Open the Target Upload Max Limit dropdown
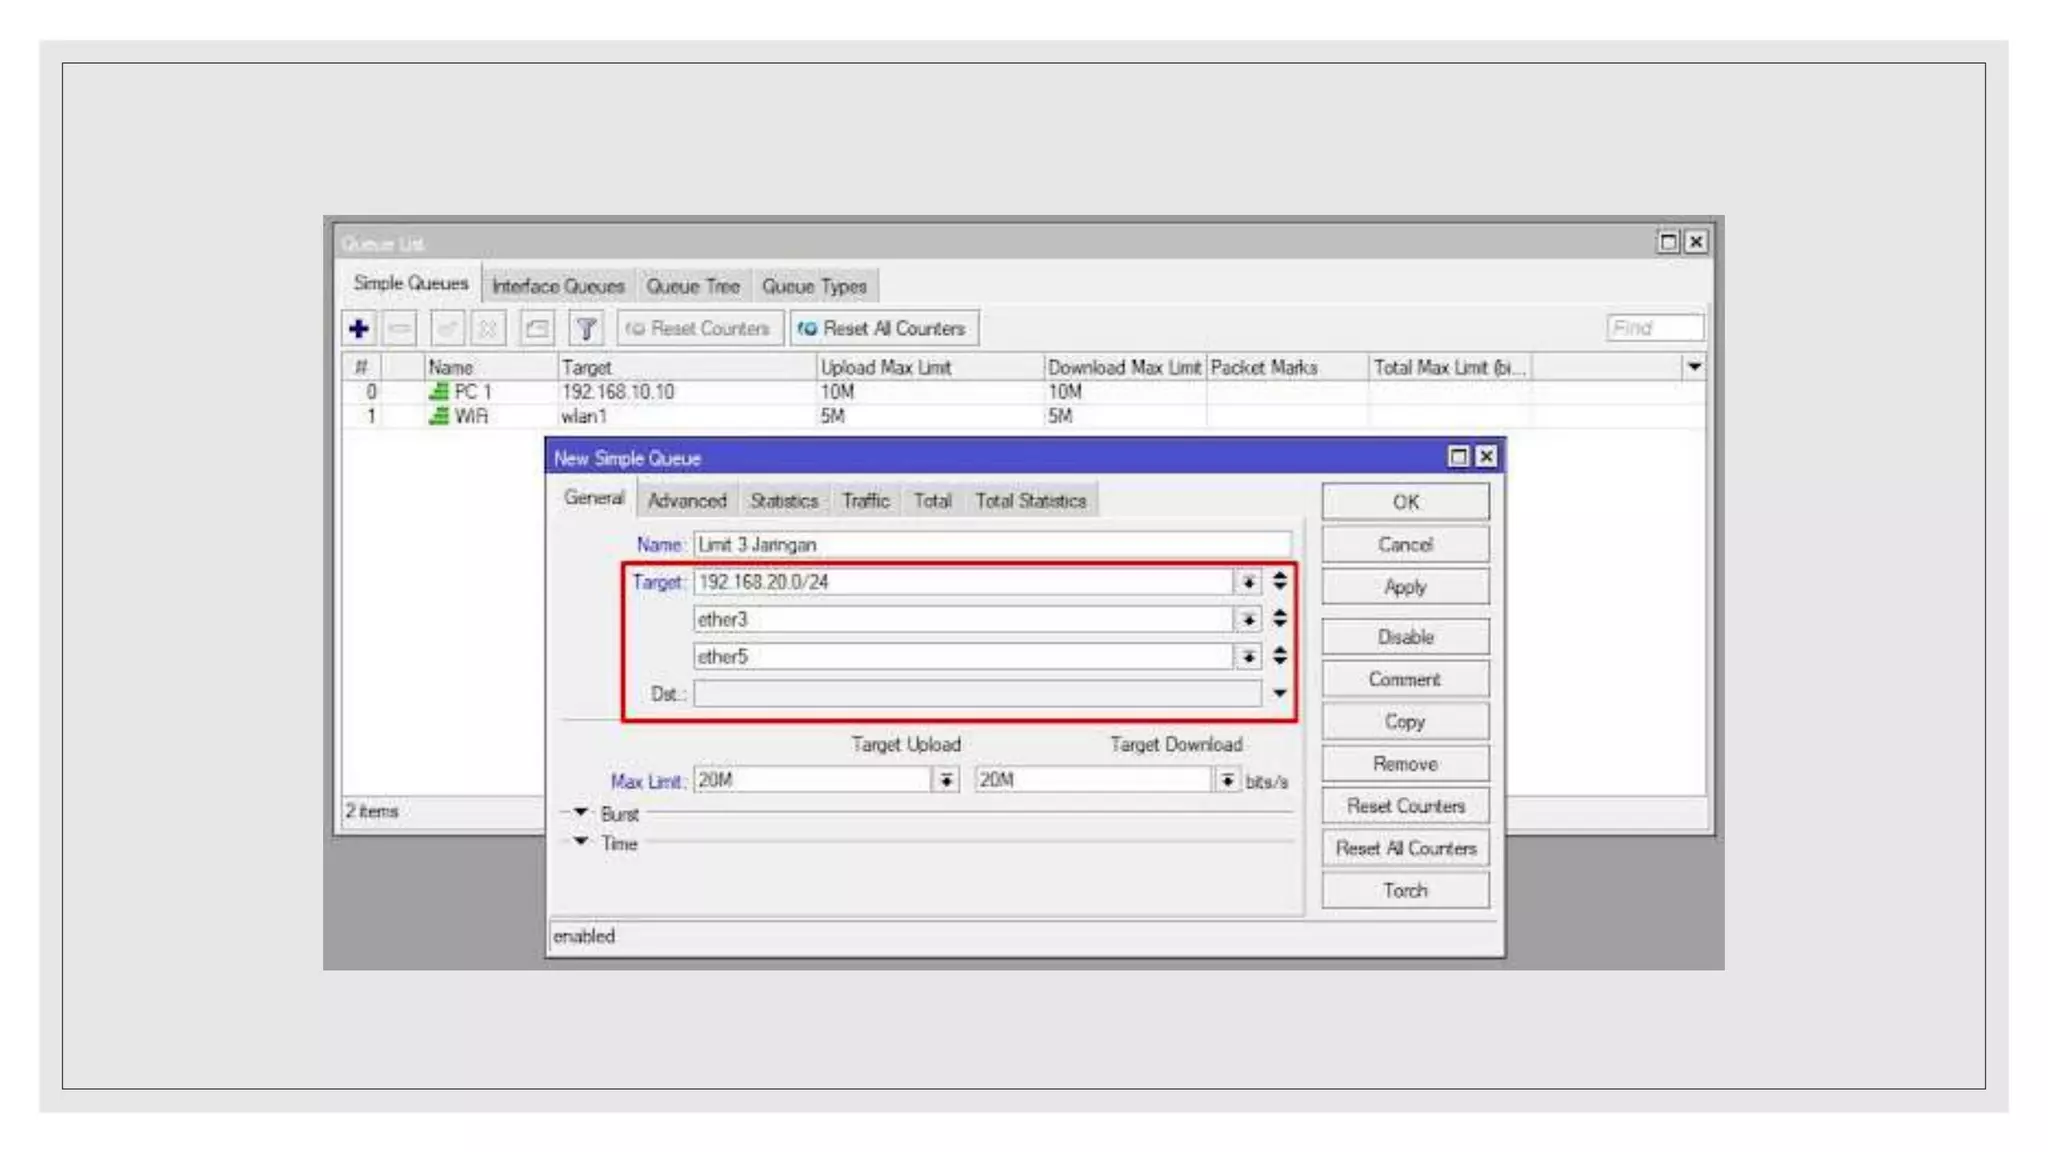The image size is (2048, 1152). coord(945,780)
